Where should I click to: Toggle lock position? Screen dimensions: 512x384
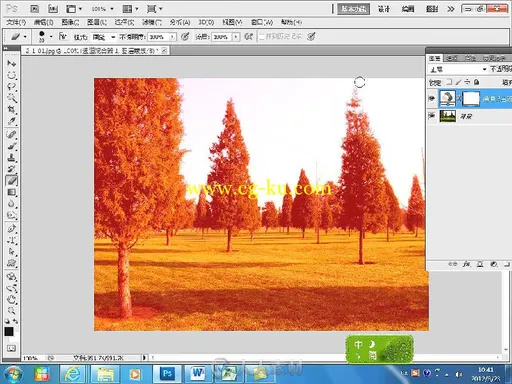[x=468, y=82]
